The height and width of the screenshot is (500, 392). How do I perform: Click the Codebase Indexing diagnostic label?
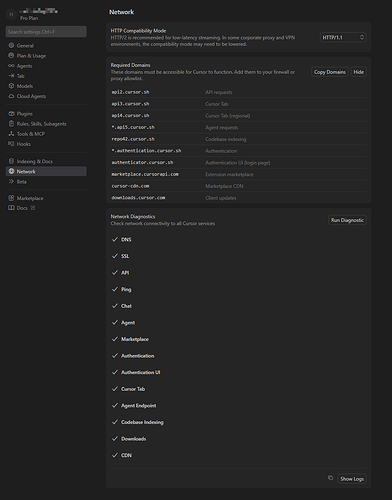142,422
